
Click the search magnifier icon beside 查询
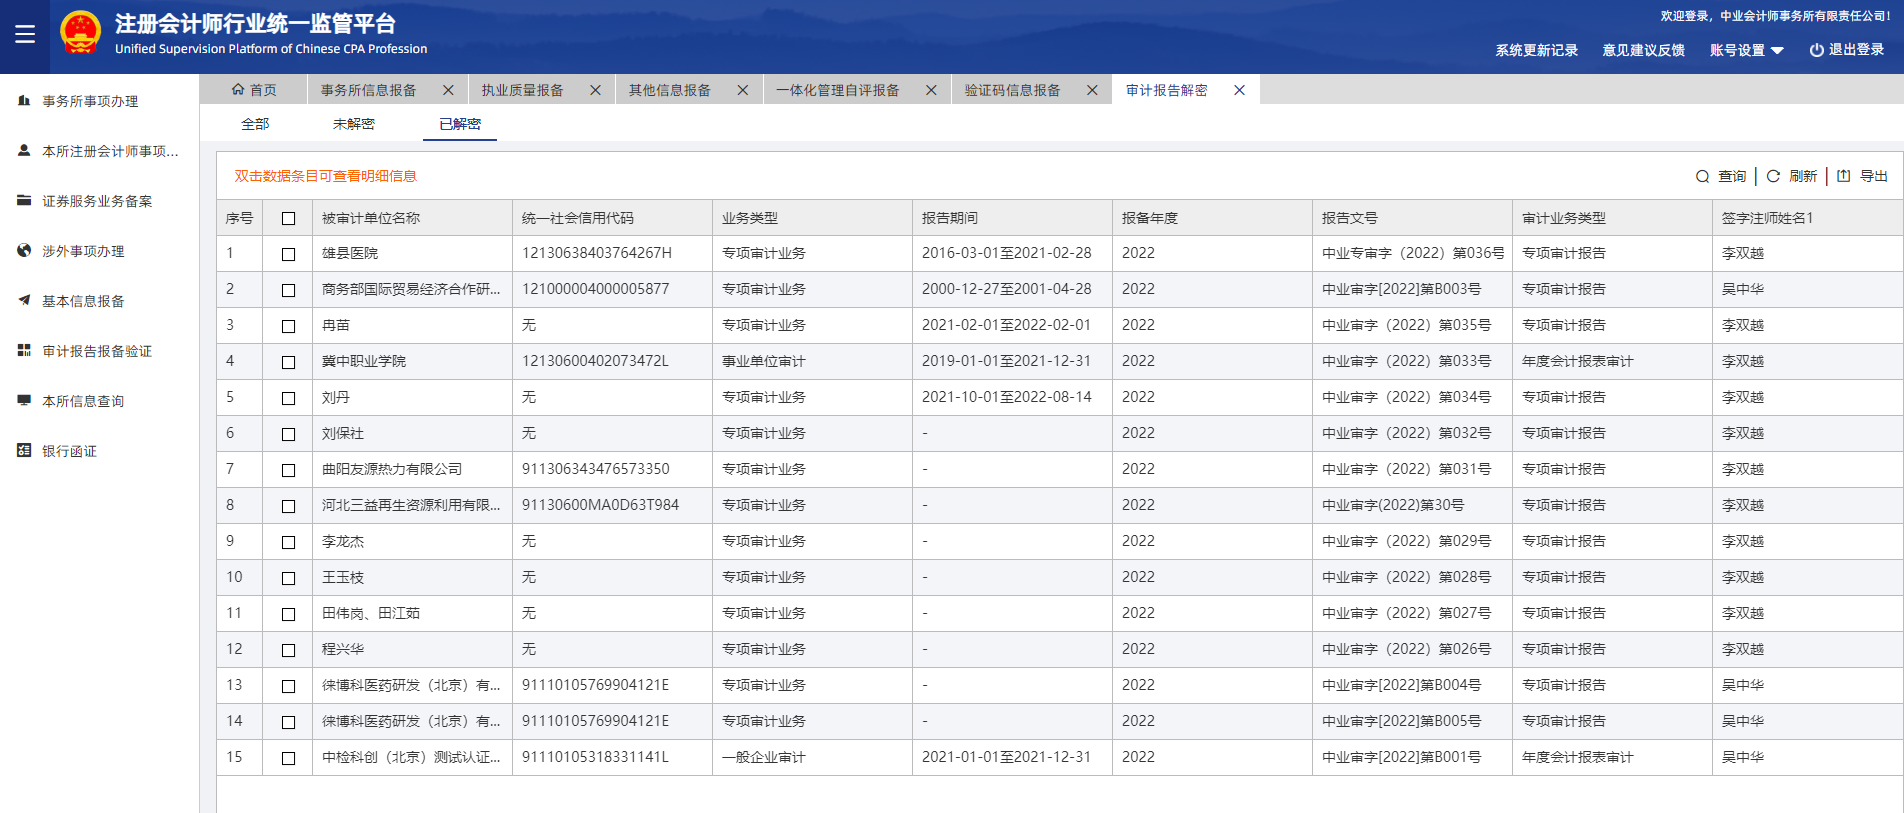[x=1702, y=177]
